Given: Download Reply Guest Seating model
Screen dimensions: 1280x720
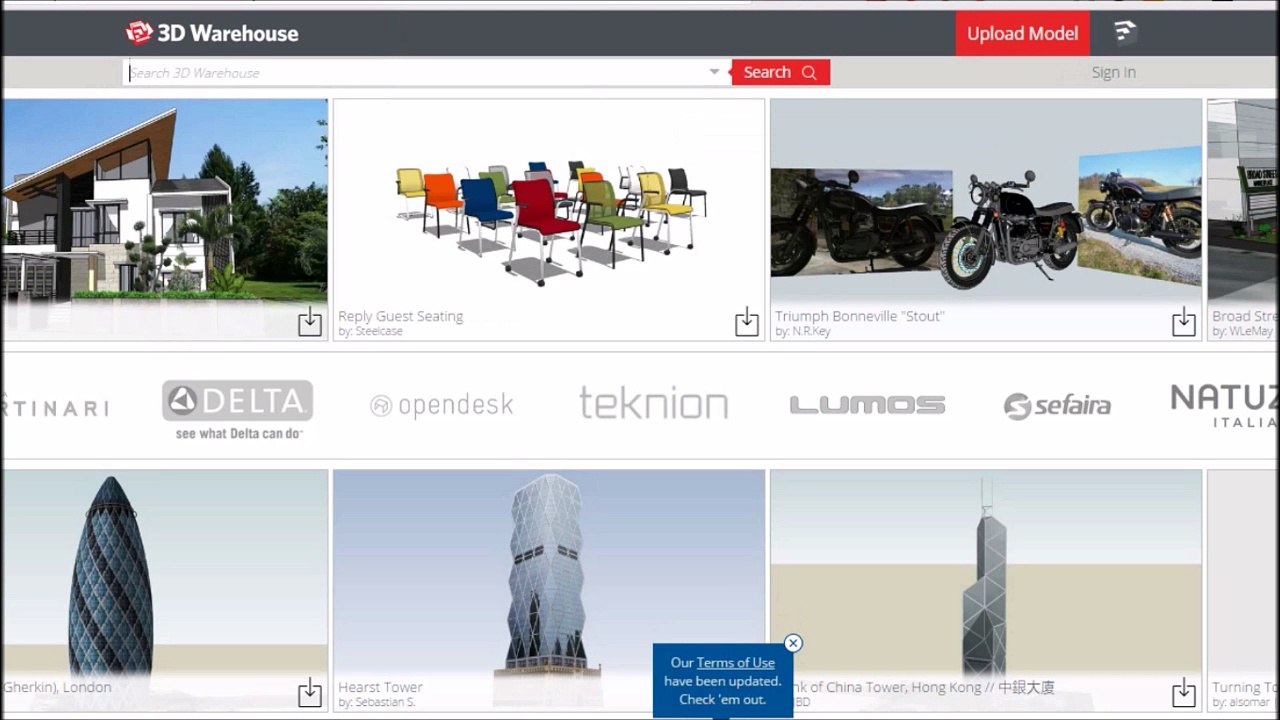Looking at the screenshot, I should click(747, 322).
